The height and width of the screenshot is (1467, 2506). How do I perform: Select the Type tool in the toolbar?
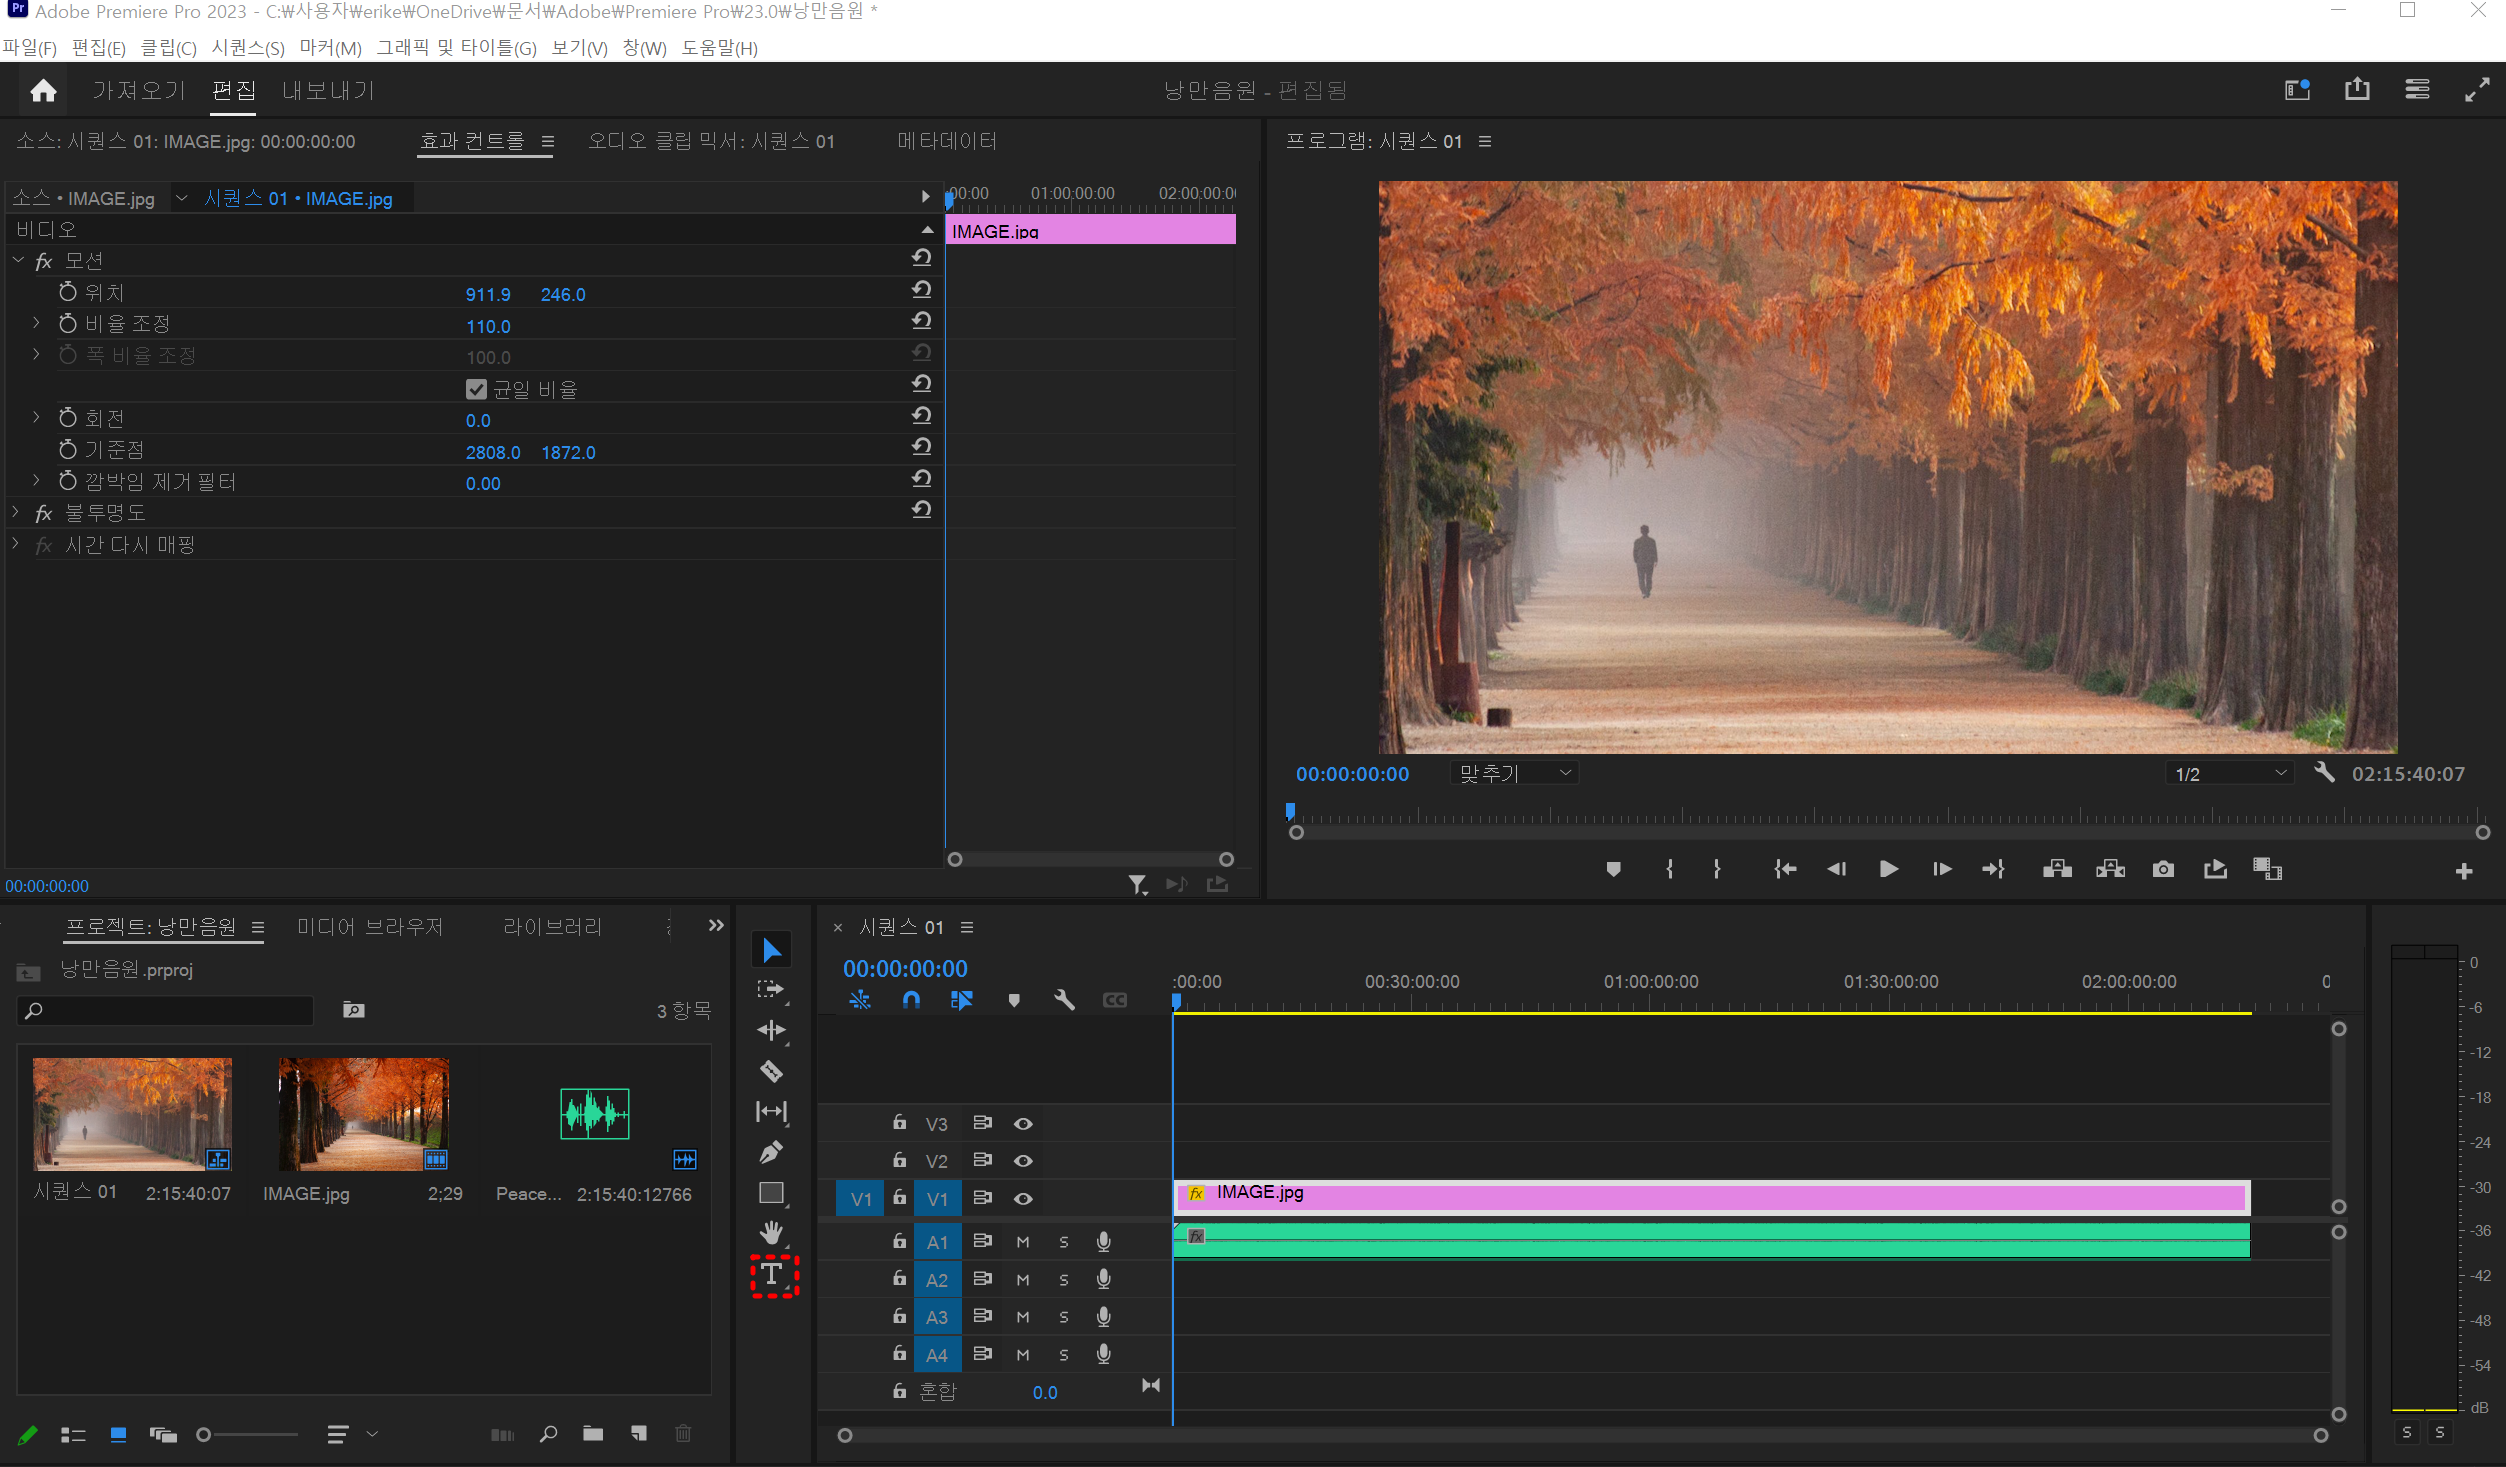point(772,1275)
